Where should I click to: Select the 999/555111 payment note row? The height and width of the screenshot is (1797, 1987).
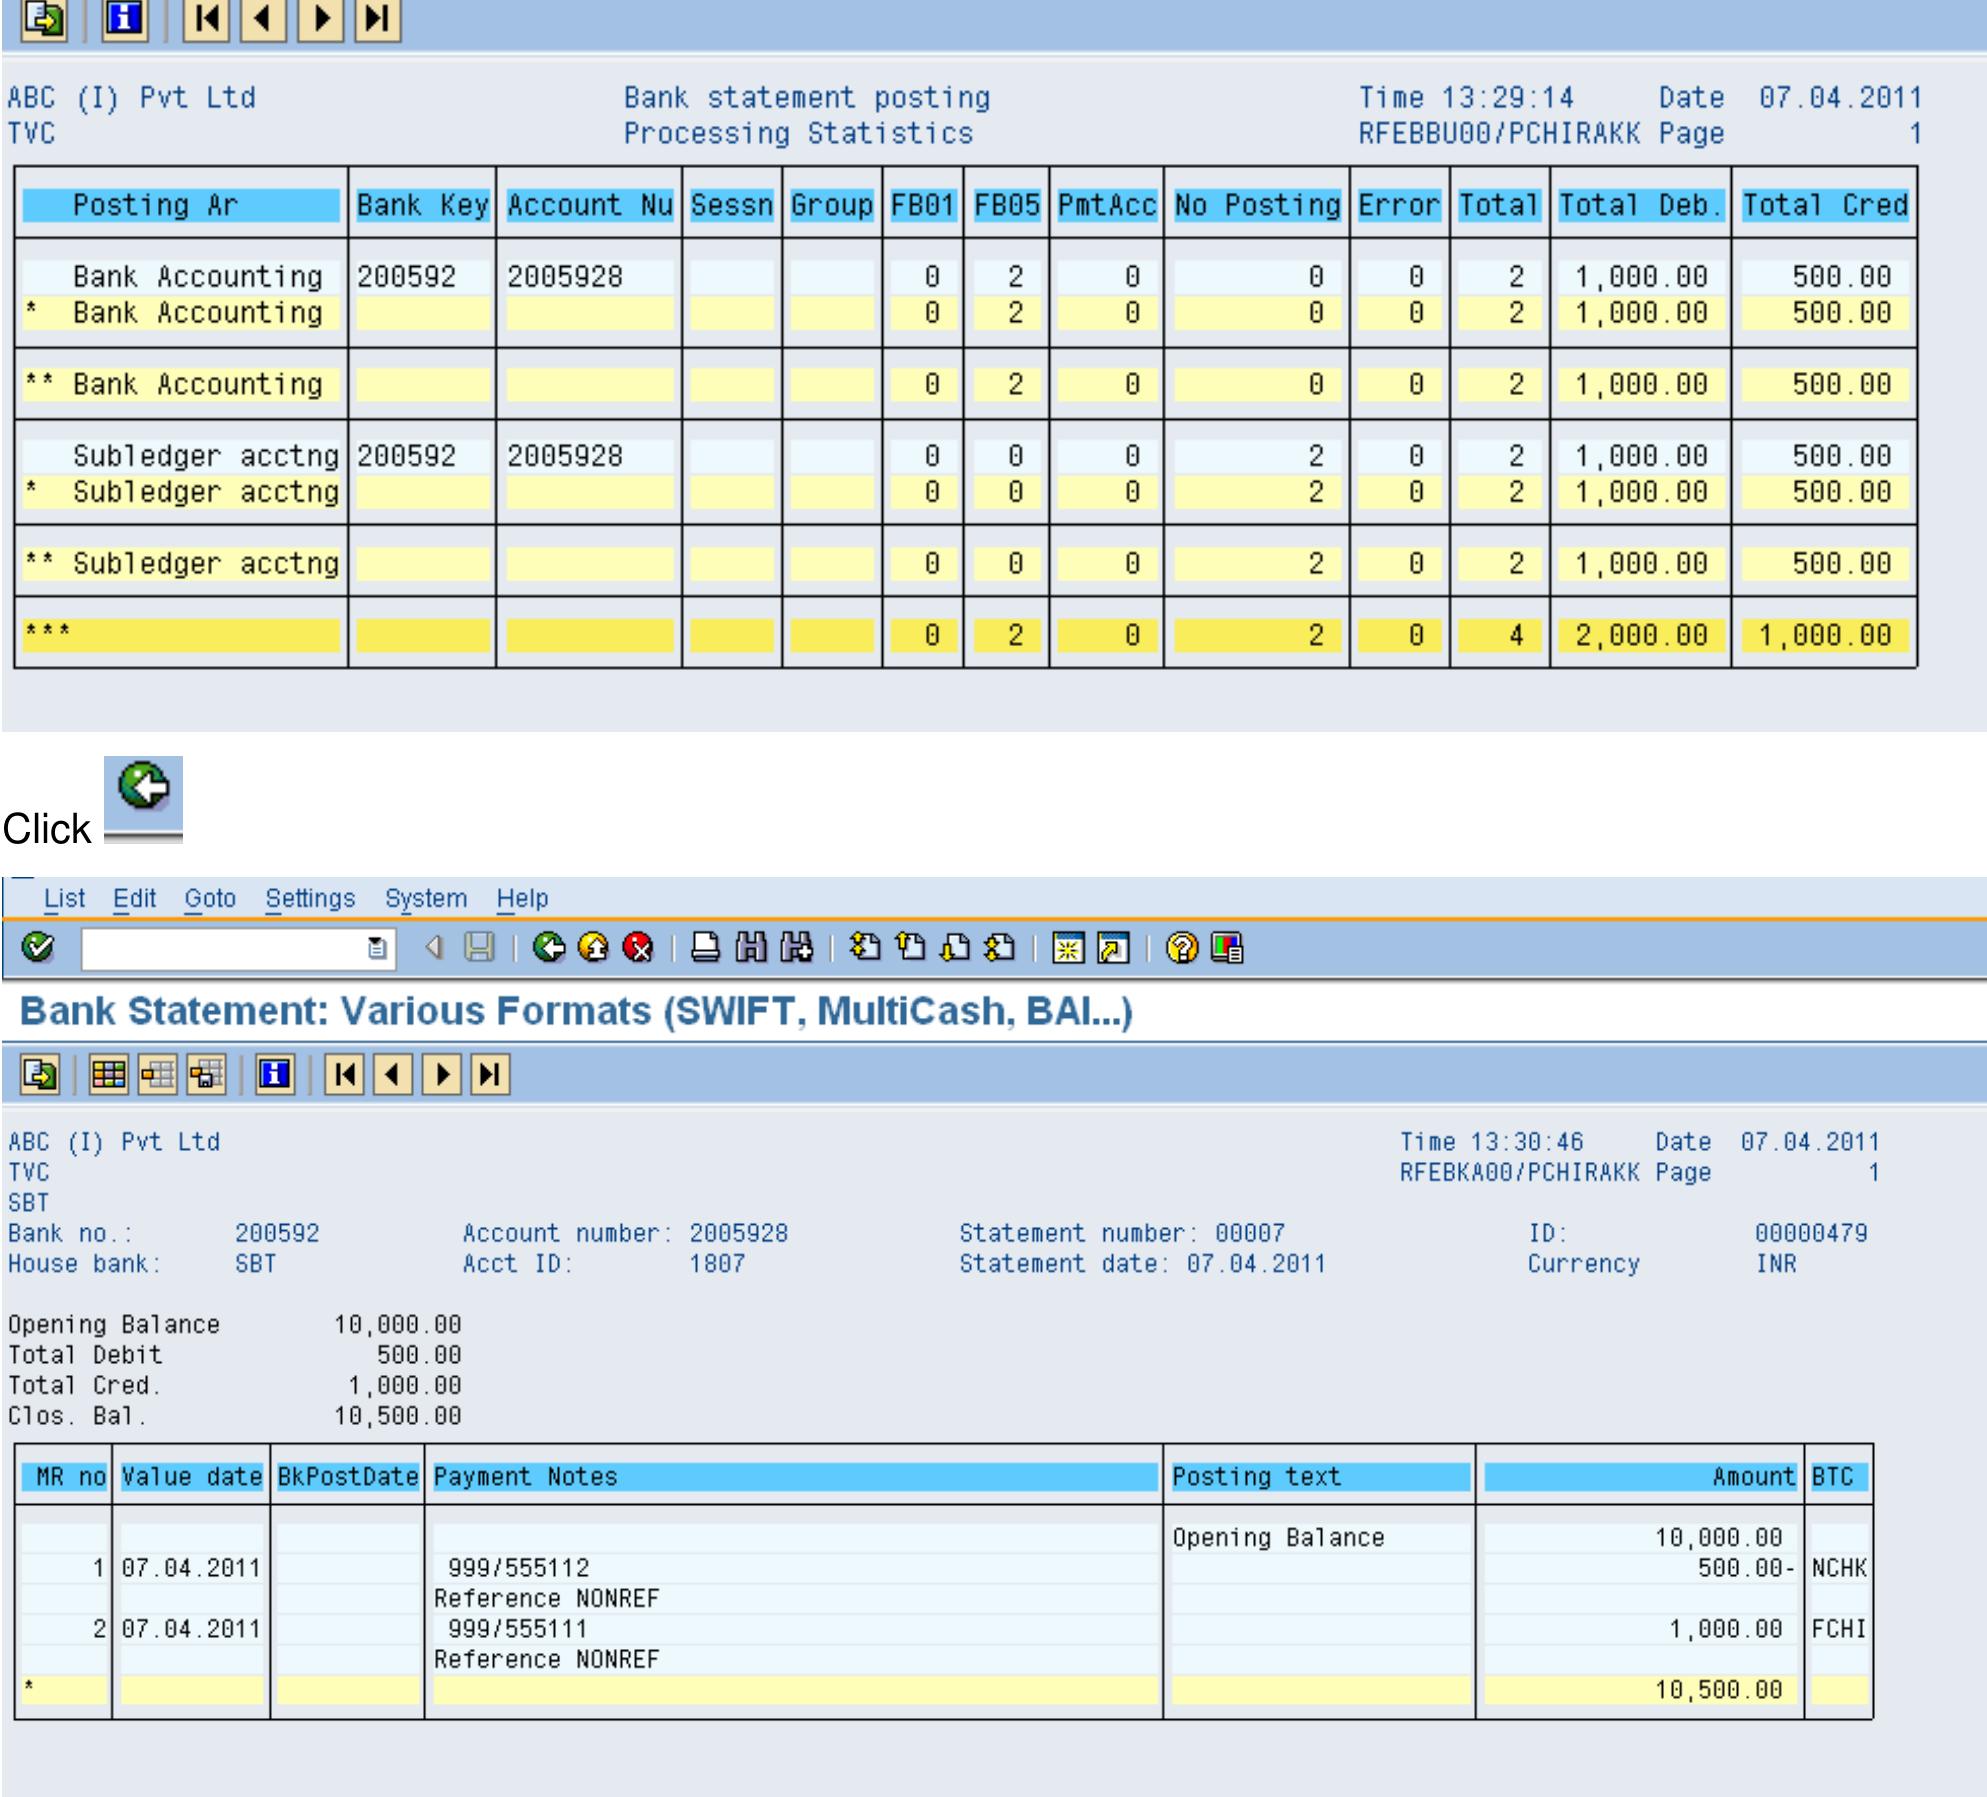coord(518,1628)
